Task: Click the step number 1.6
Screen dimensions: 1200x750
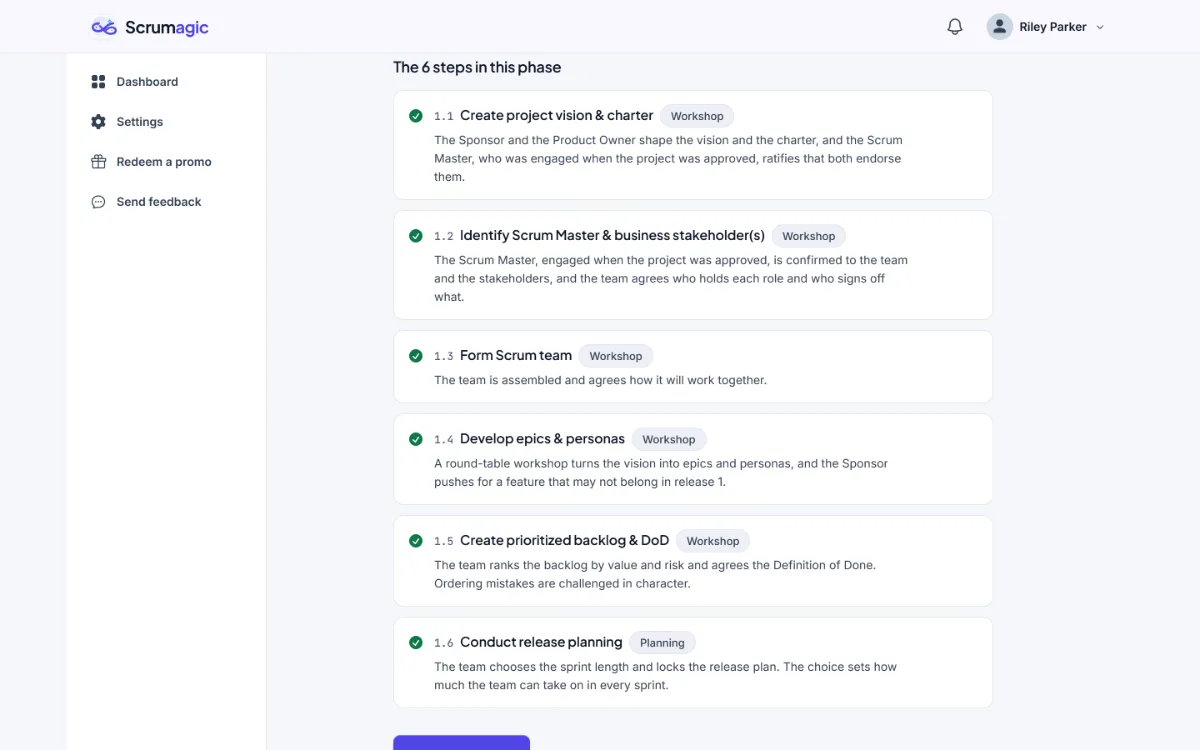Action: tap(444, 643)
